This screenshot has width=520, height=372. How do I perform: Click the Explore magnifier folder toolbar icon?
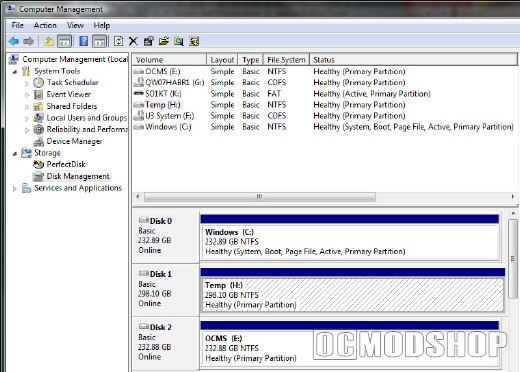point(179,41)
